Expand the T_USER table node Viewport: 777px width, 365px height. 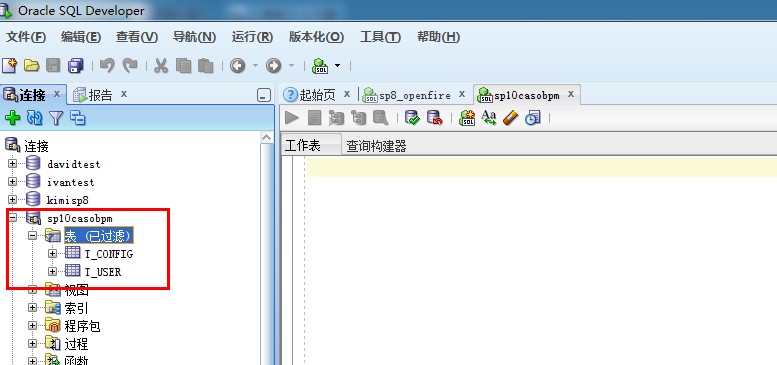click(53, 271)
